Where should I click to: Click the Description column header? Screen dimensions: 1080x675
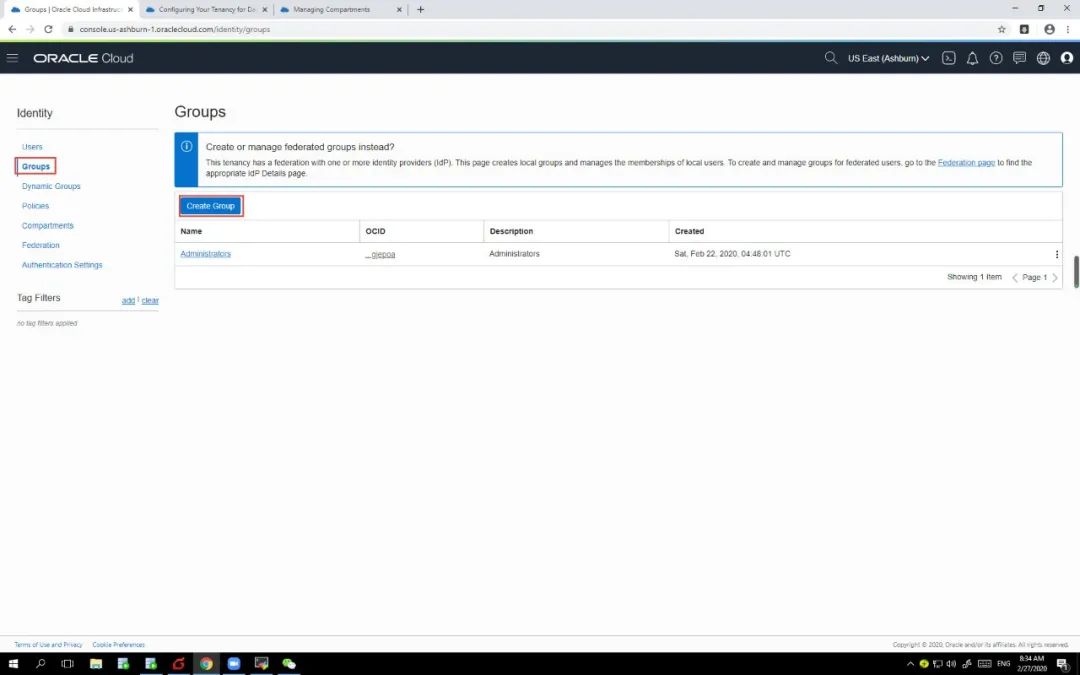(x=511, y=231)
